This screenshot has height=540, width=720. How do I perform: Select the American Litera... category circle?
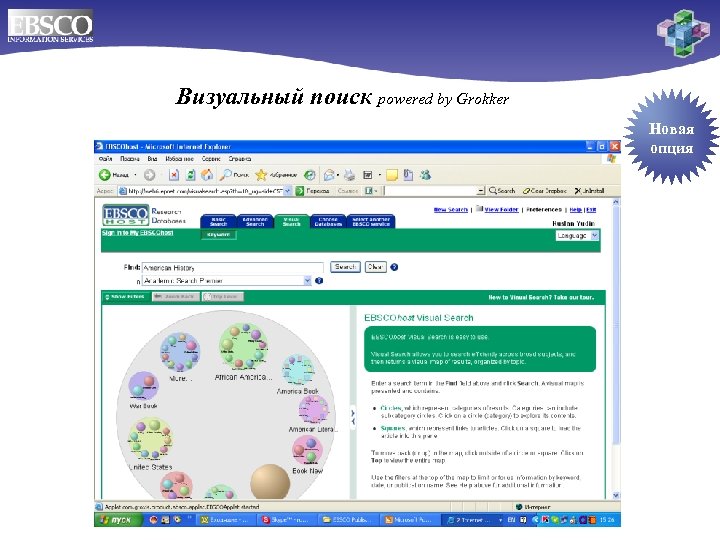[314, 410]
